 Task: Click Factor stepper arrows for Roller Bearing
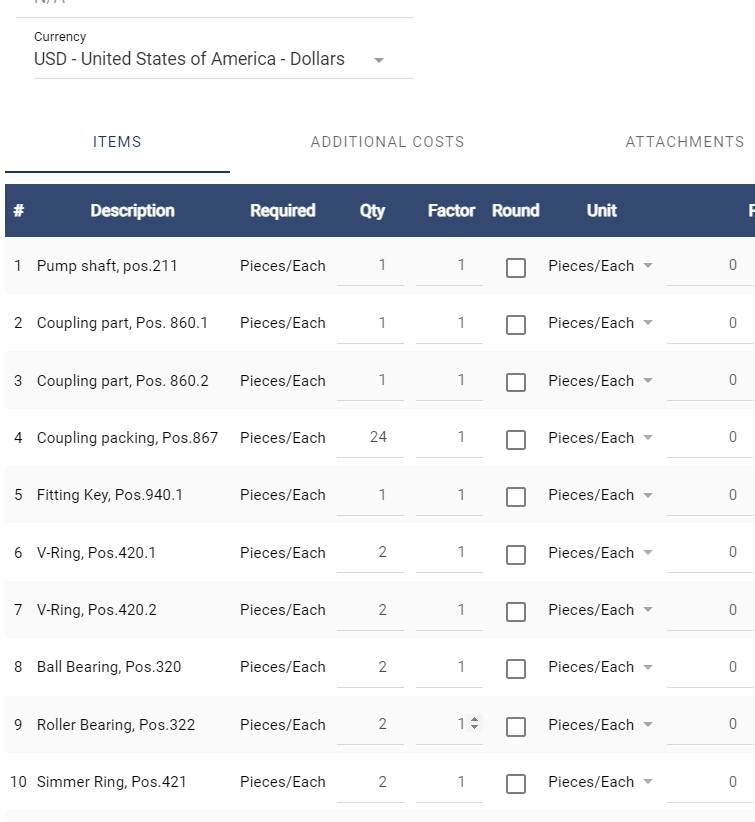474,724
